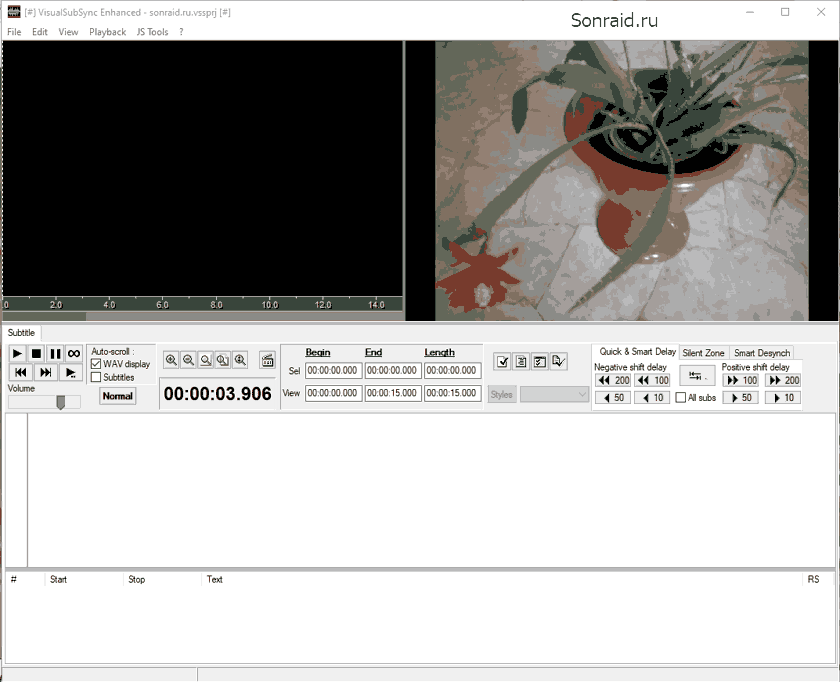Screen dimensions: 840x682
Task: Shift delay positive 200 button
Action: click(x=783, y=380)
